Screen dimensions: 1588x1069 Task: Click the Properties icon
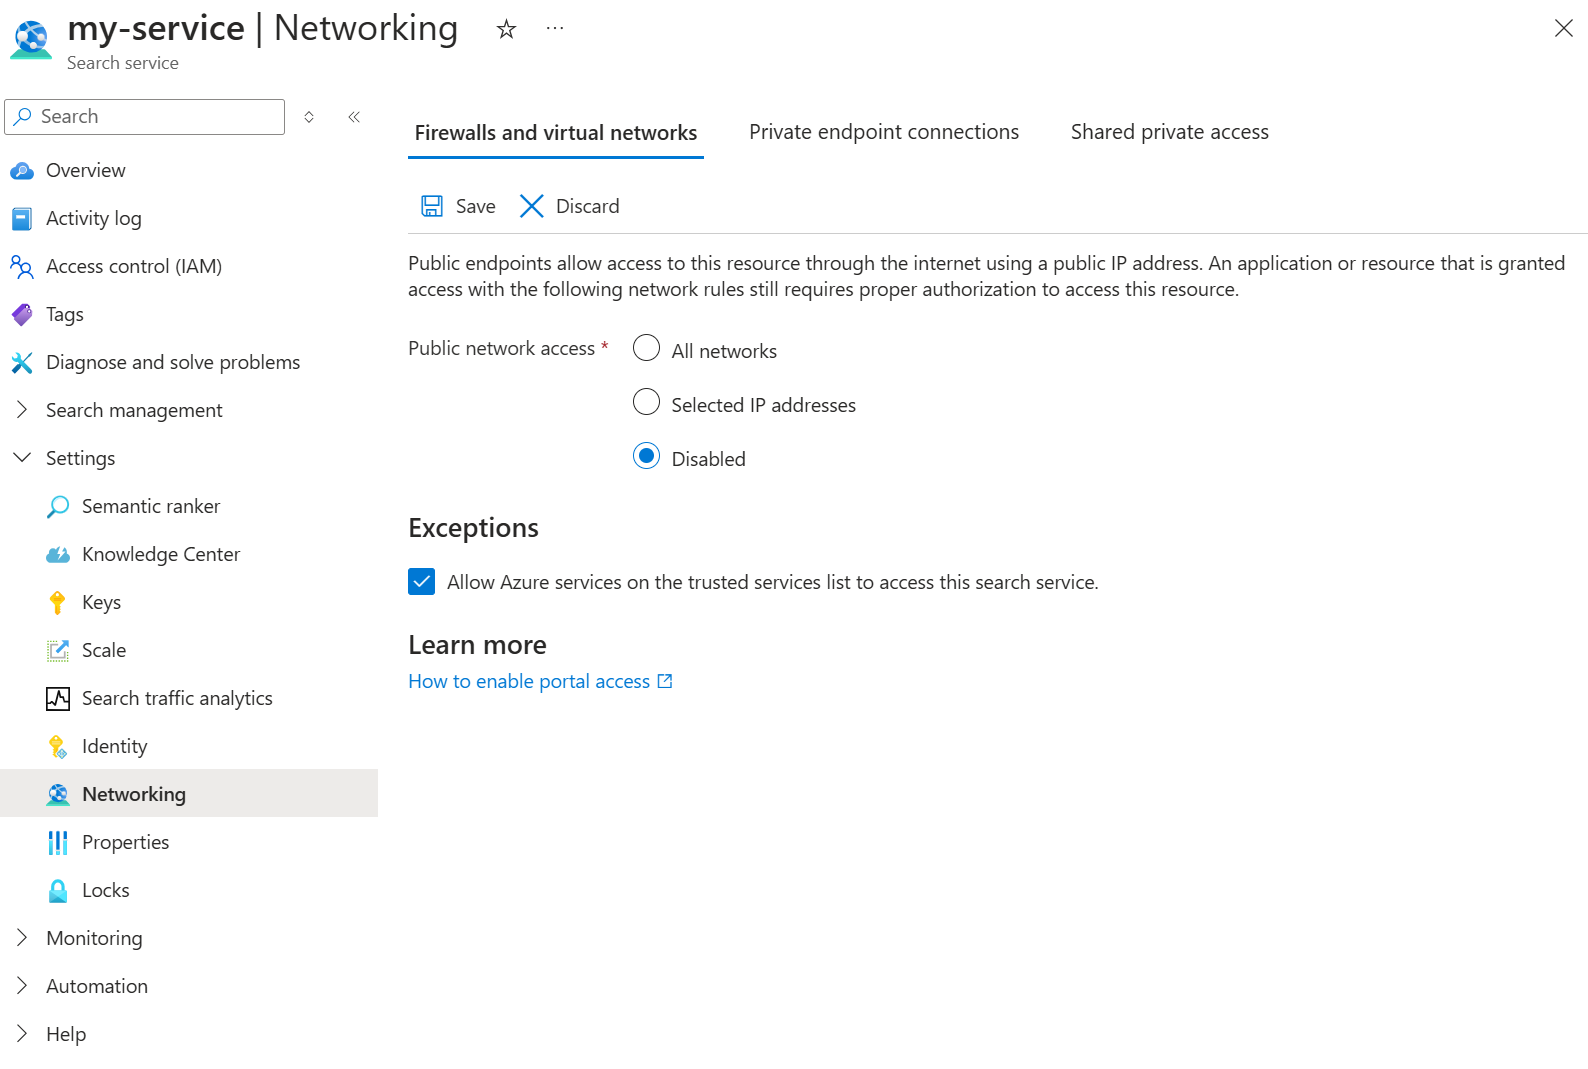(58, 843)
